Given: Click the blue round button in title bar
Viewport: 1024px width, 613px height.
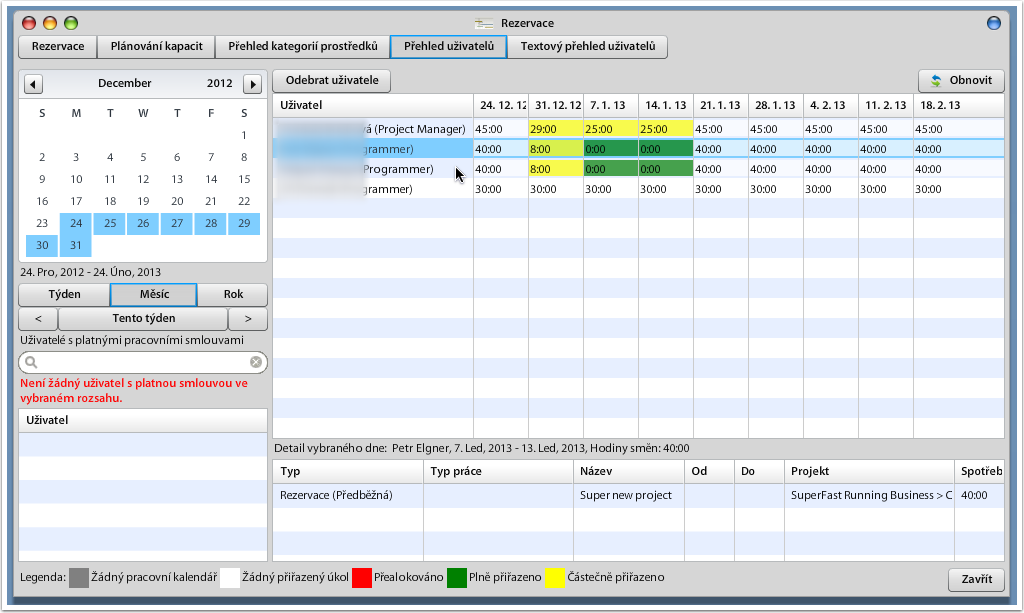Looking at the screenshot, I should pos(993,23).
